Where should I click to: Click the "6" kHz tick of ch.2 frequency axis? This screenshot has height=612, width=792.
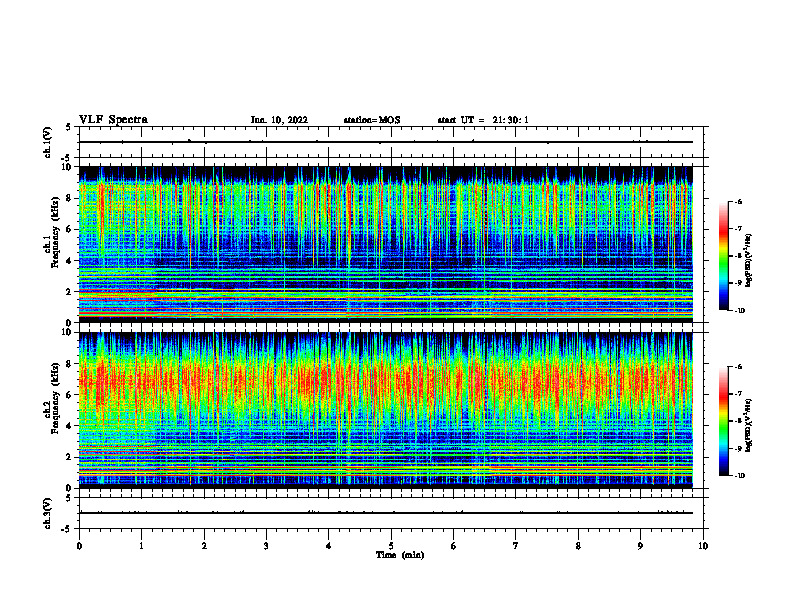click(70, 395)
